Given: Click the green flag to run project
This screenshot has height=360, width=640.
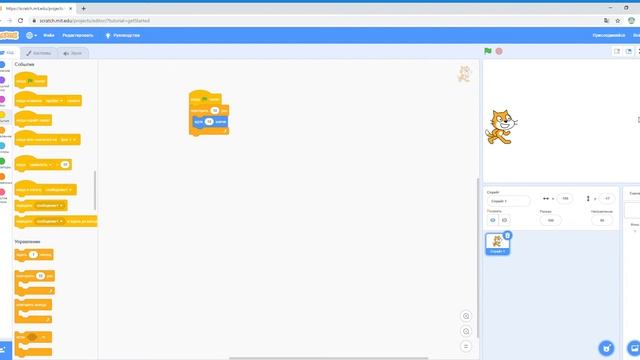Looking at the screenshot, I should (487, 51).
